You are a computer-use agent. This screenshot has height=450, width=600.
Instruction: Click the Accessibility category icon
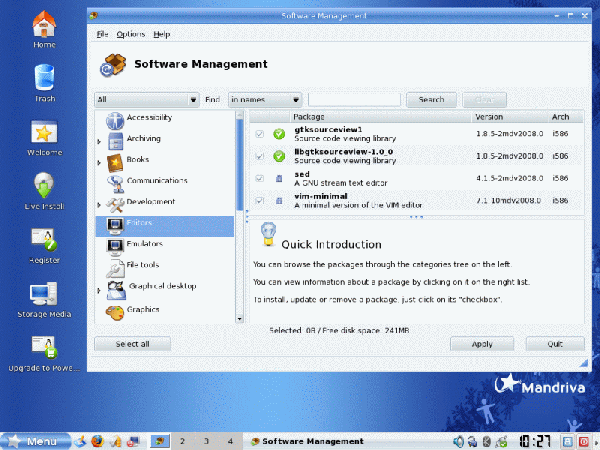coord(114,118)
